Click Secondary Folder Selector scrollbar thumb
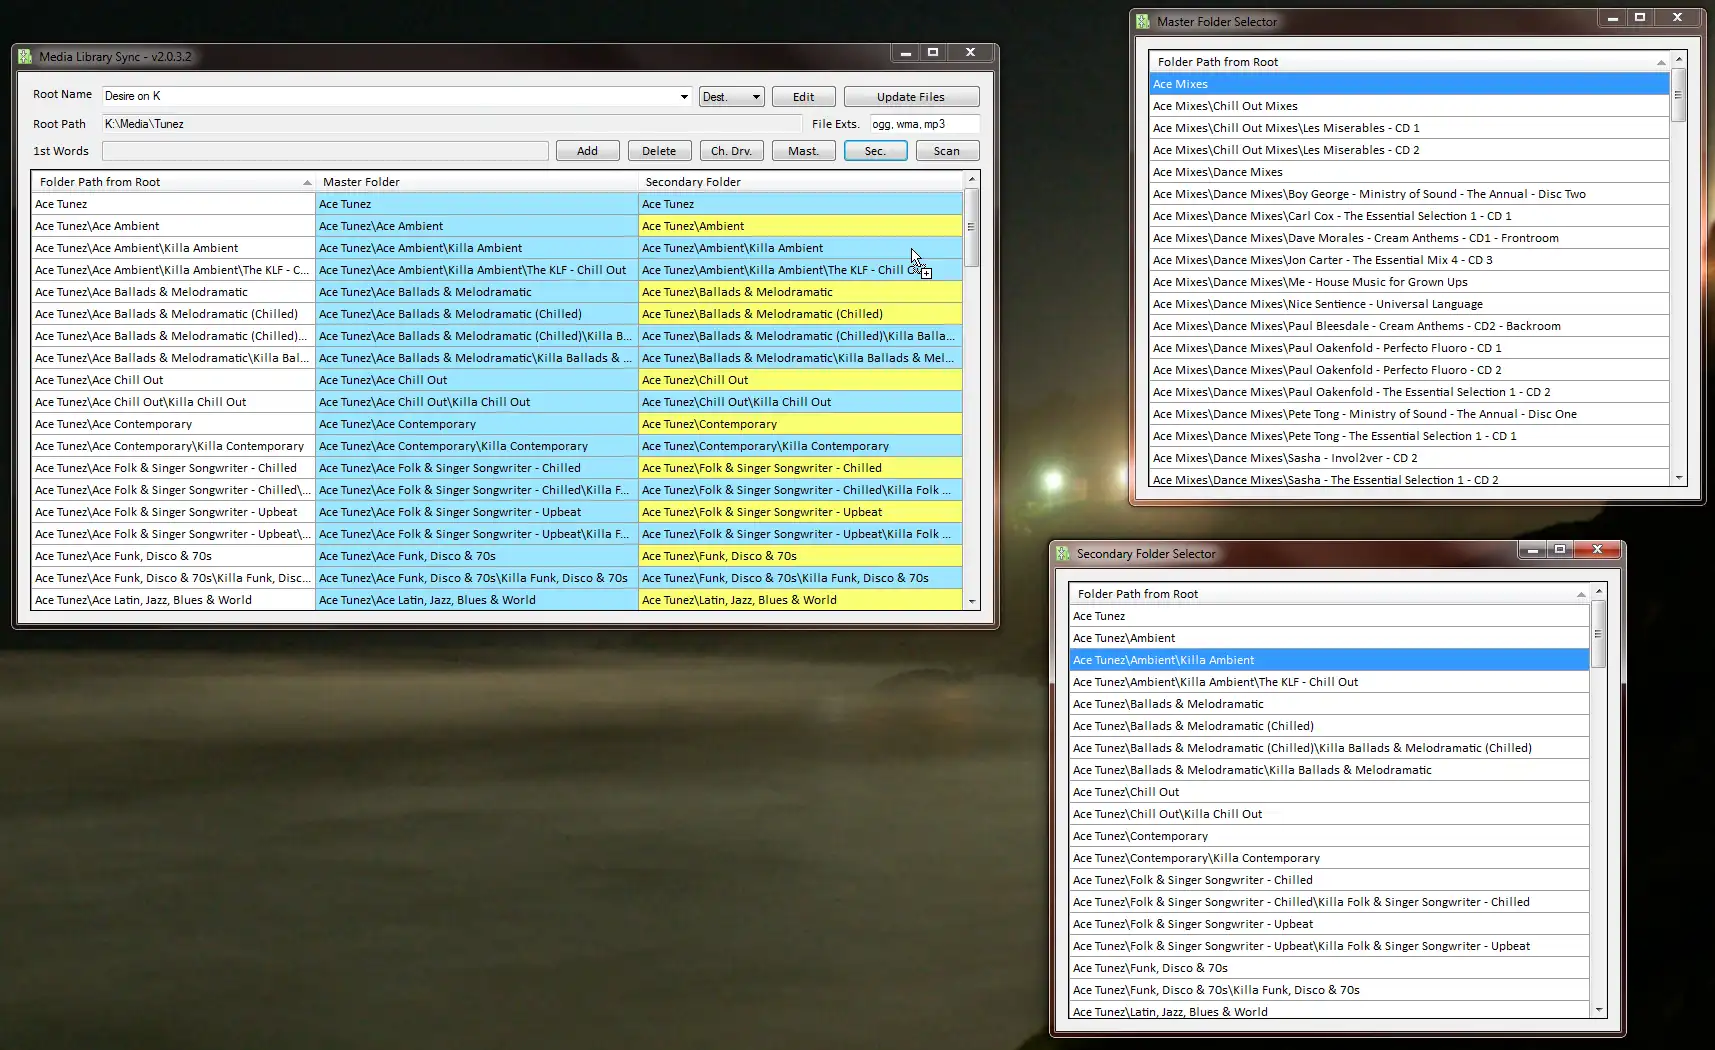 coord(1599,634)
